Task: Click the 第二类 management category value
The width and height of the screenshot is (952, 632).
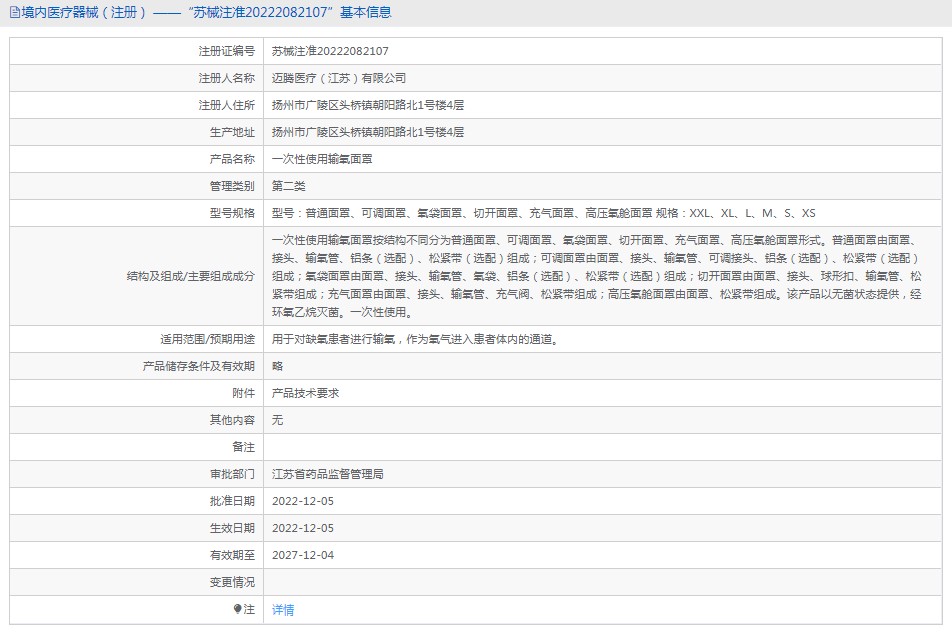Action: [x=288, y=186]
